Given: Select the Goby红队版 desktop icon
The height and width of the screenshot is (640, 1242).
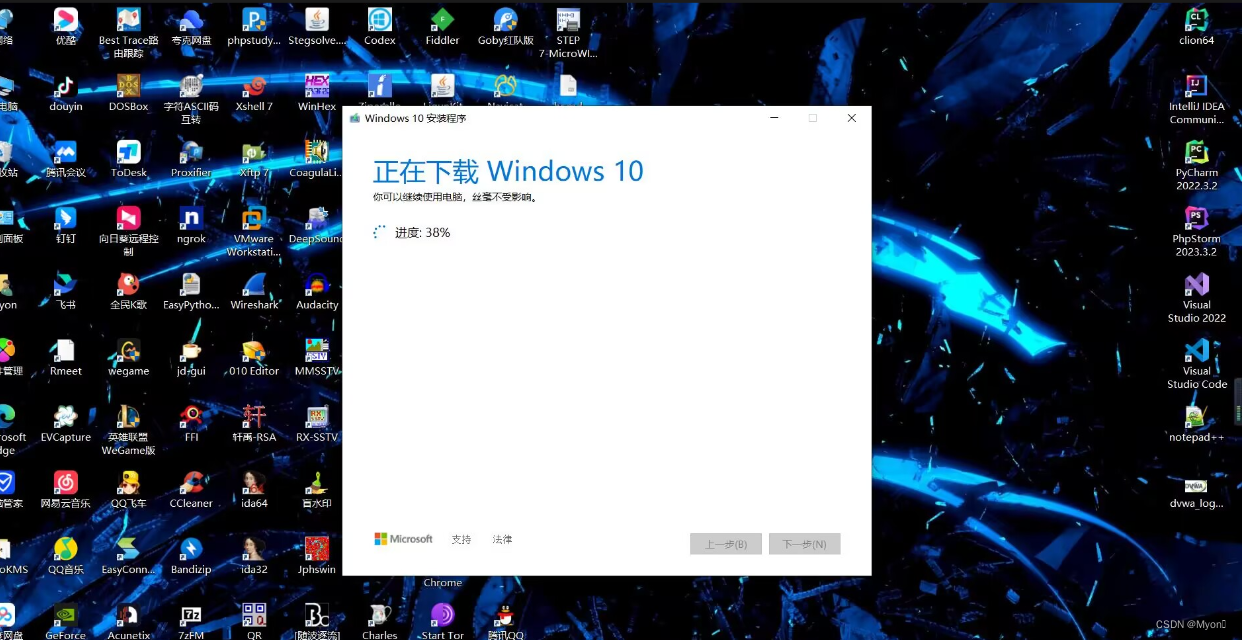Looking at the screenshot, I should (x=505, y=27).
